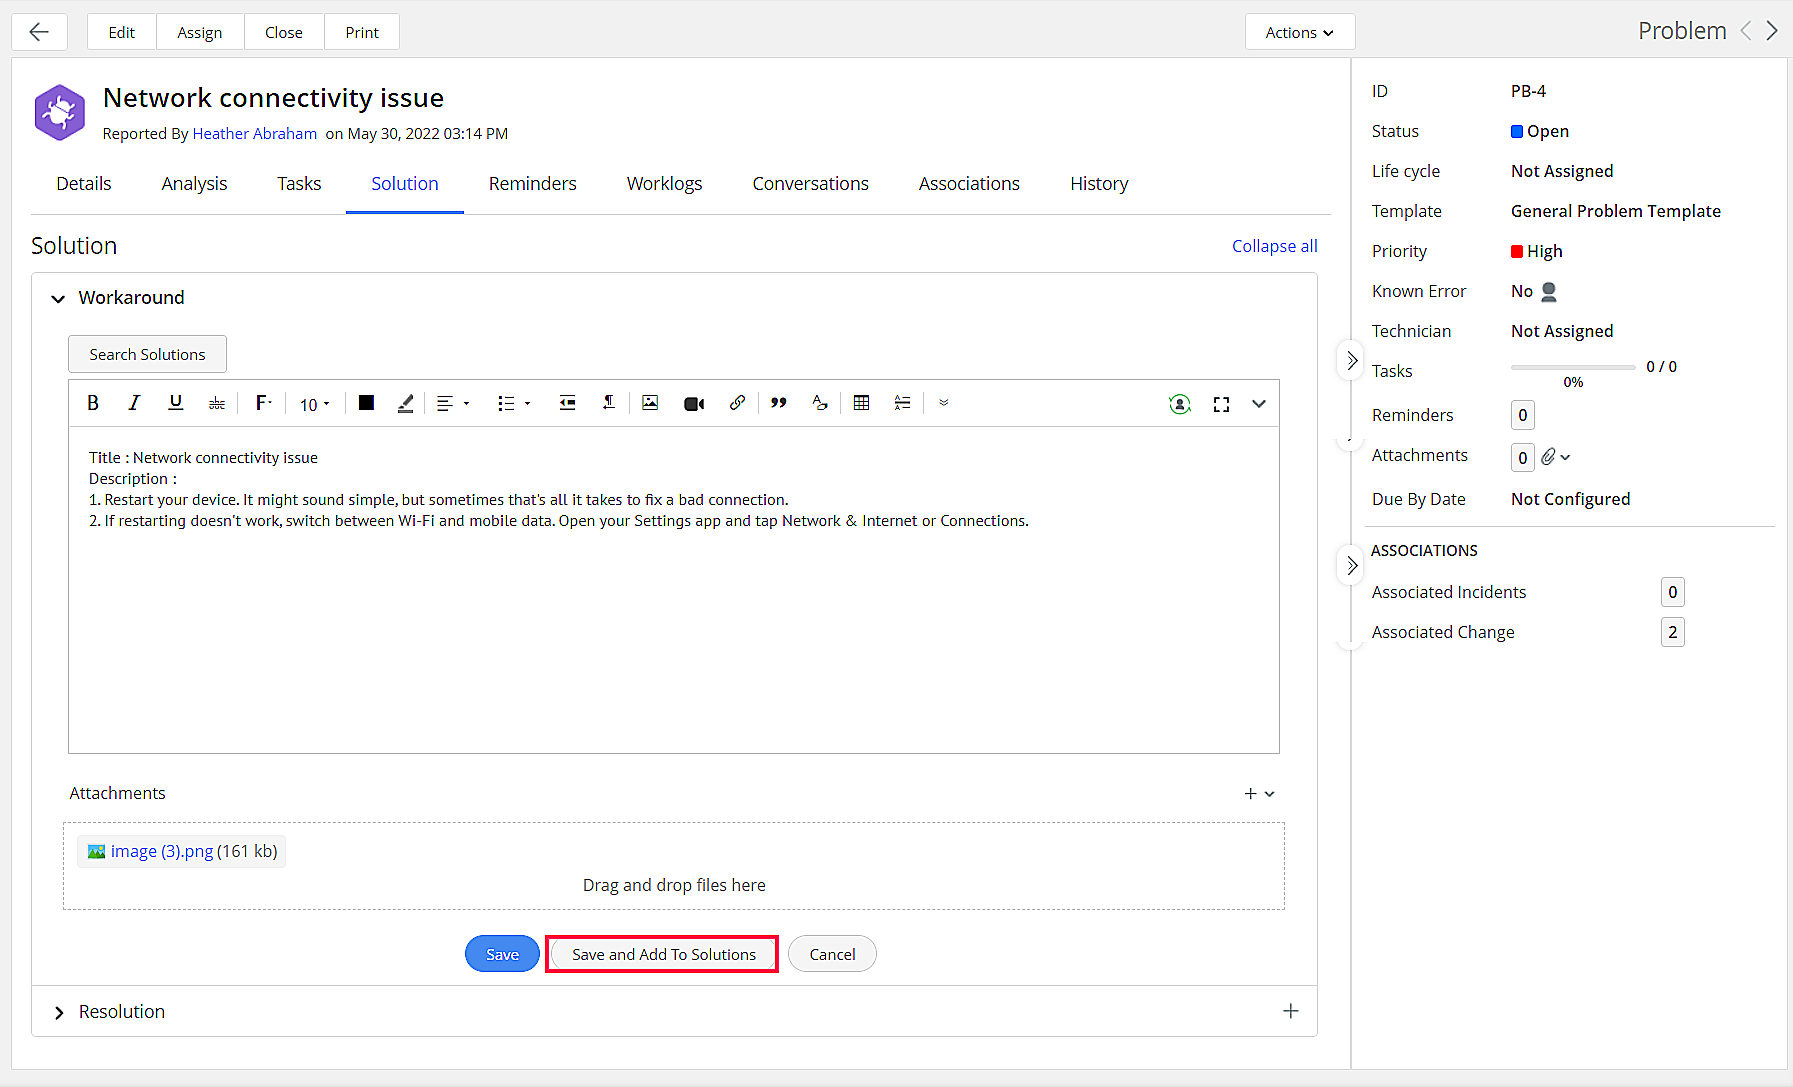This screenshot has width=1793, height=1087.
Task: Insert a video into the editor
Action: coord(694,404)
